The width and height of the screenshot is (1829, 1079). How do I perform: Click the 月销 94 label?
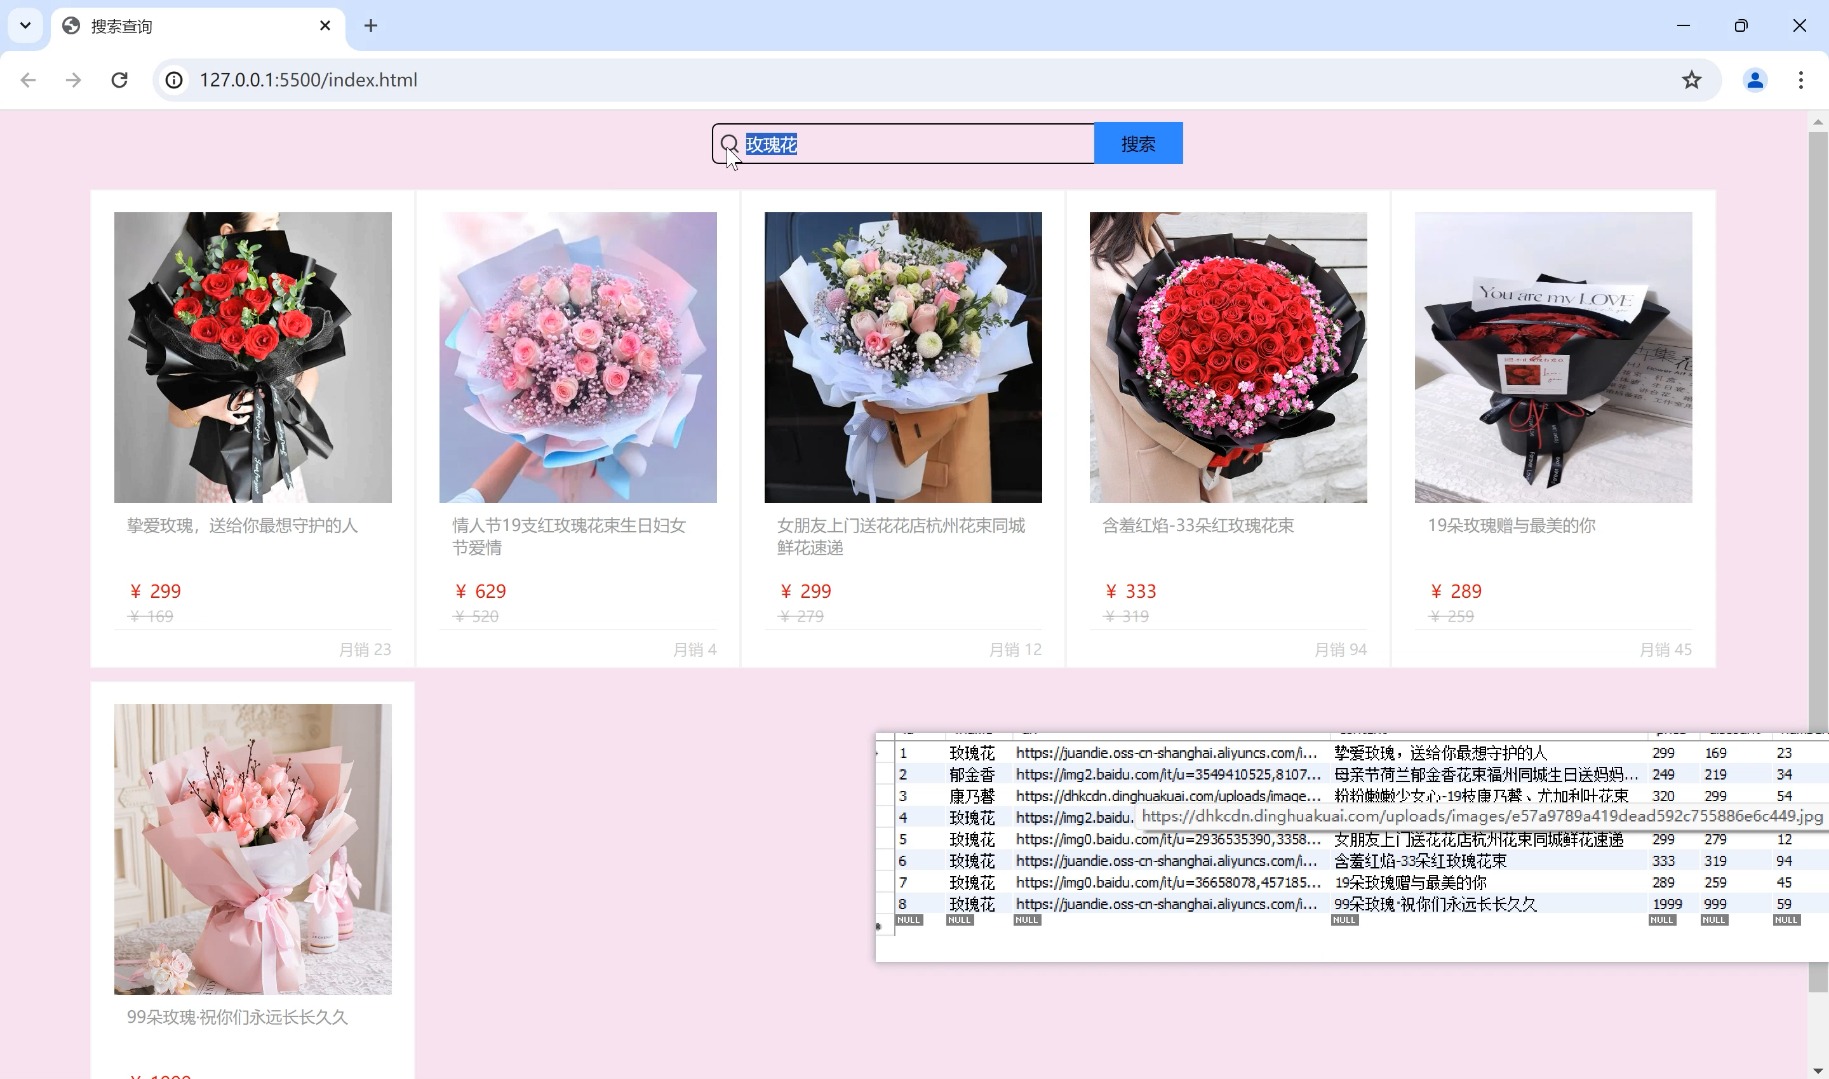click(x=1340, y=650)
